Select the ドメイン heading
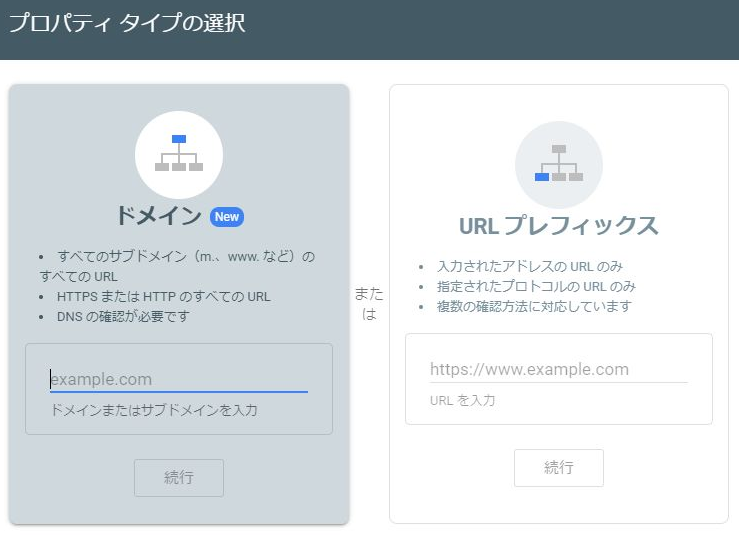This screenshot has width=739, height=535. tap(159, 217)
